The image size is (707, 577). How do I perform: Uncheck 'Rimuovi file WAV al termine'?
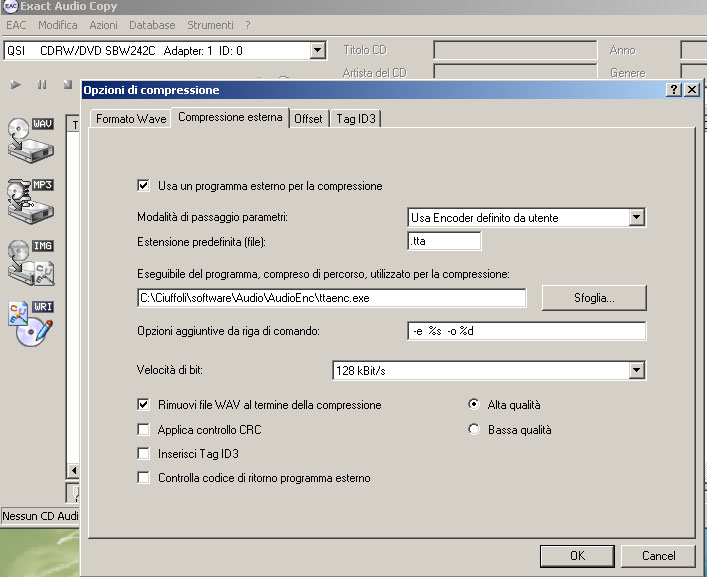pyautogui.click(x=144, y=405)
